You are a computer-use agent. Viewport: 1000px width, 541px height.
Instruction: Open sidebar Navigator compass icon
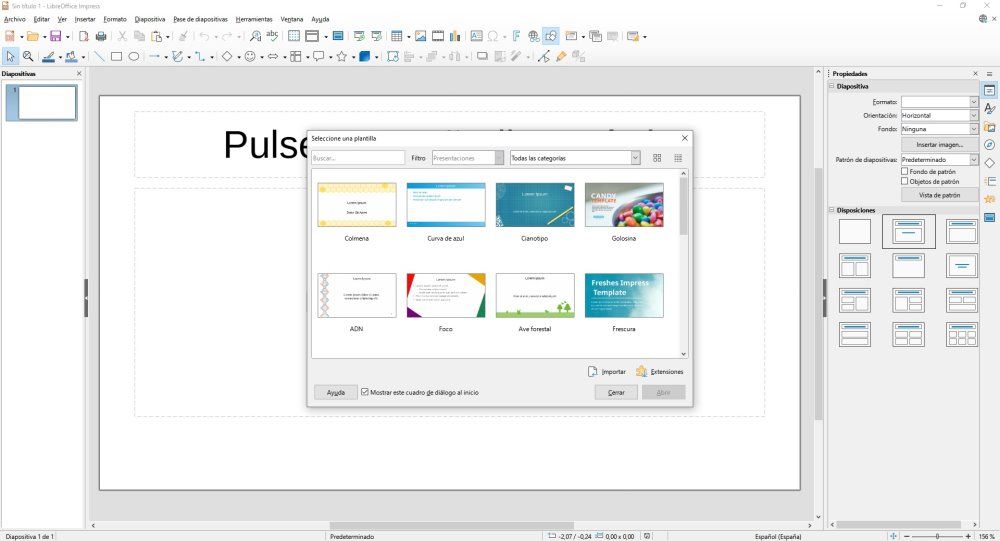989,145
